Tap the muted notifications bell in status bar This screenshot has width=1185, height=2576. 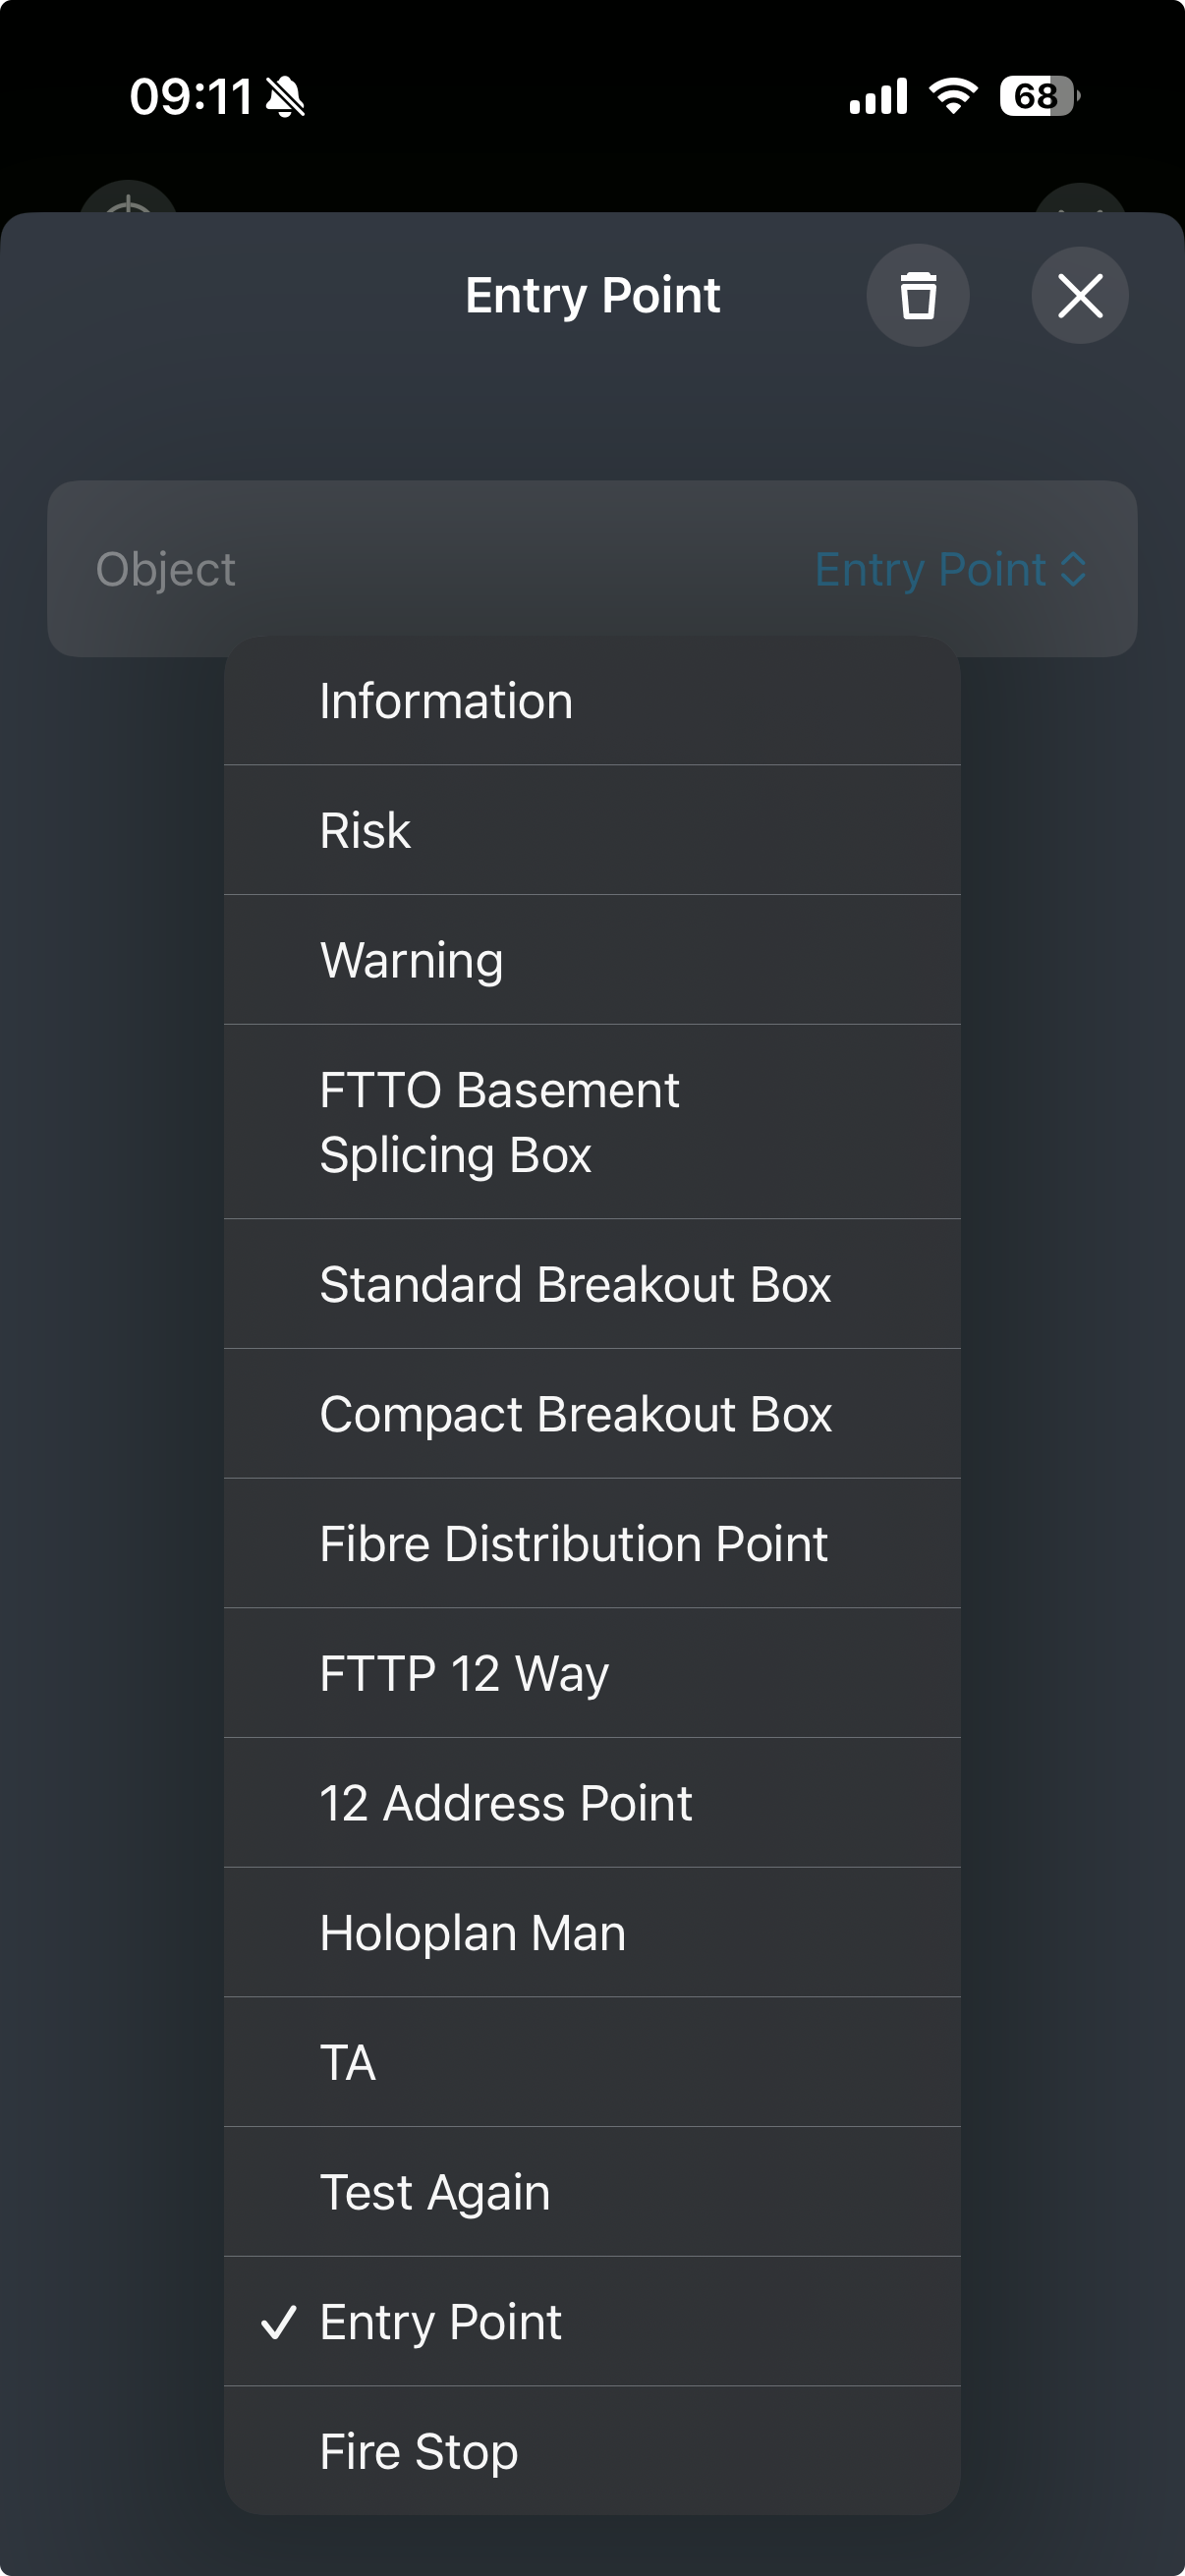point(283,97)
